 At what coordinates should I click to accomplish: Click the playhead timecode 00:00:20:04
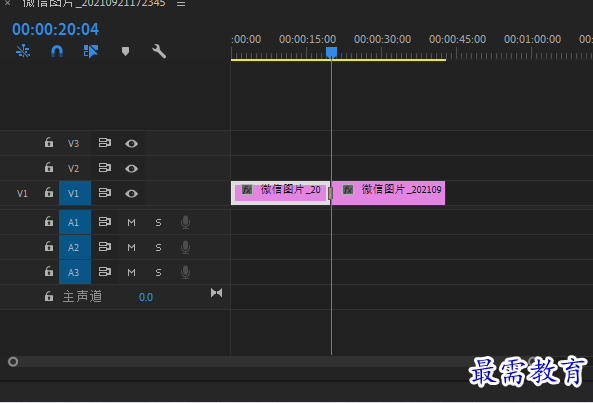tap(55, 29)
